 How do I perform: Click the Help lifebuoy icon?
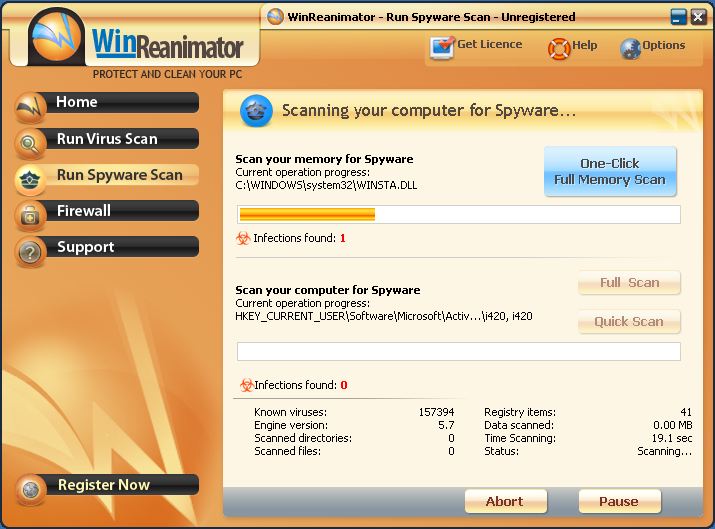(x=558, y=48)
